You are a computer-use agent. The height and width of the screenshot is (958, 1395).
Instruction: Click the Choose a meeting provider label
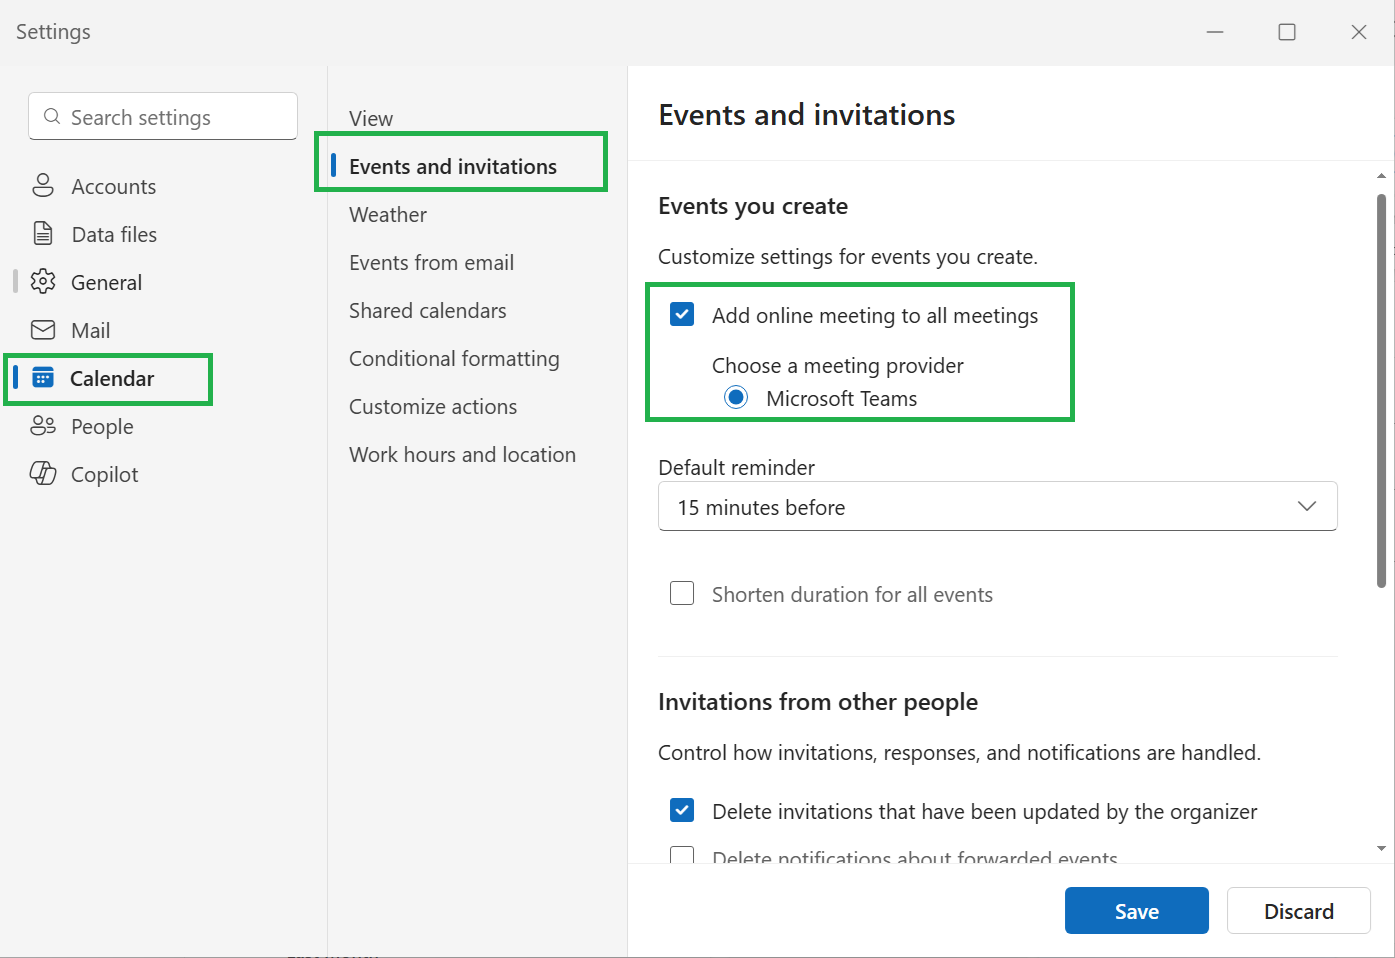tap(838, 365)
